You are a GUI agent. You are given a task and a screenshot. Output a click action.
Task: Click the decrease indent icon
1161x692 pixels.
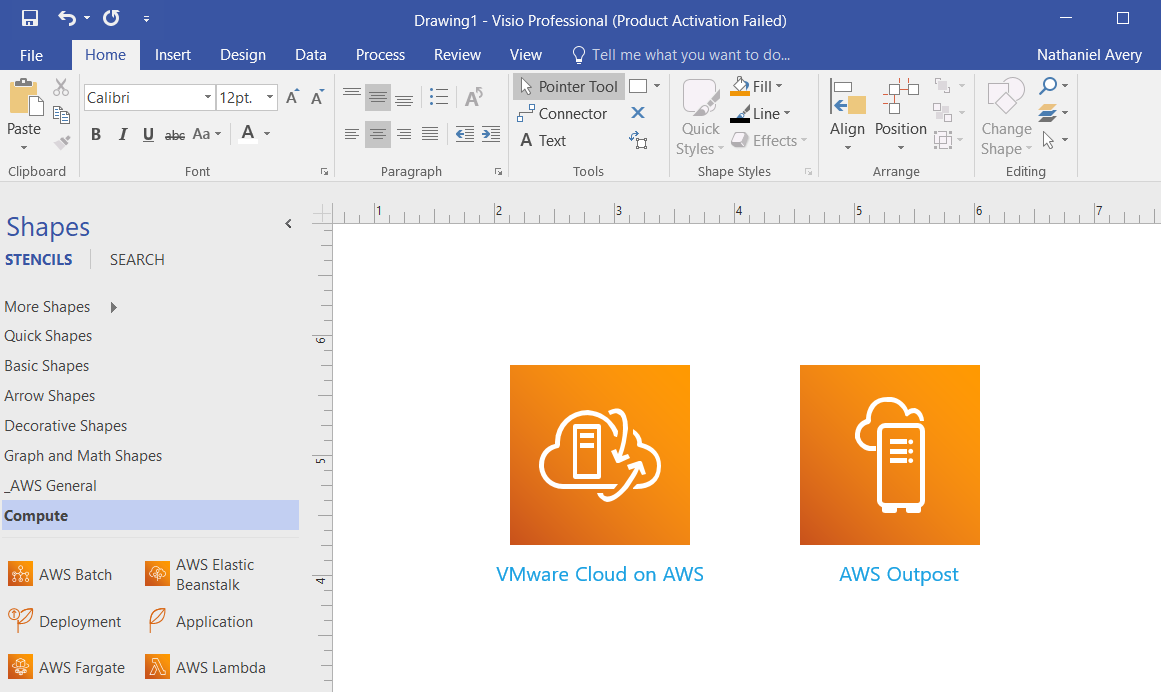(x=464, y=134)
